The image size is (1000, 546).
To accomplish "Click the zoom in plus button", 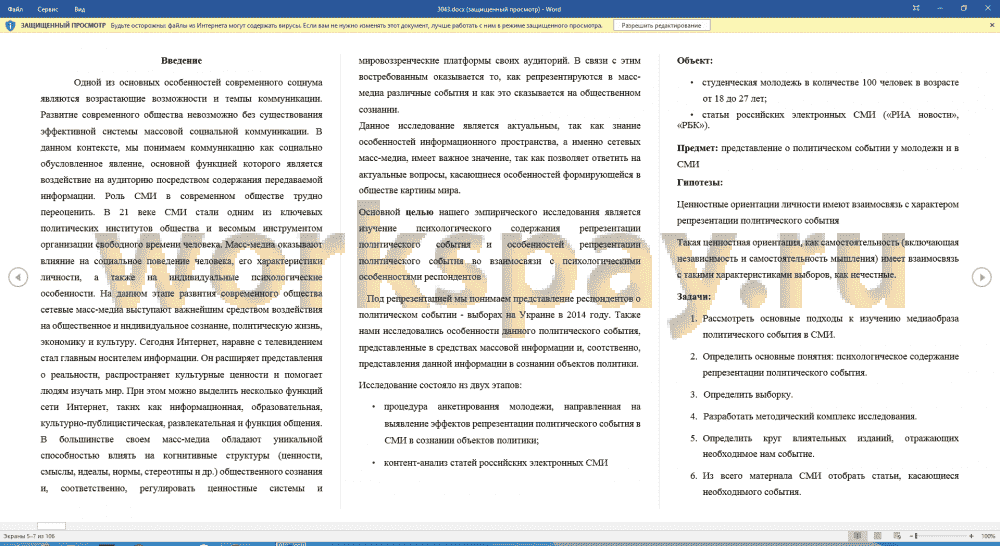I will (971, 536).
